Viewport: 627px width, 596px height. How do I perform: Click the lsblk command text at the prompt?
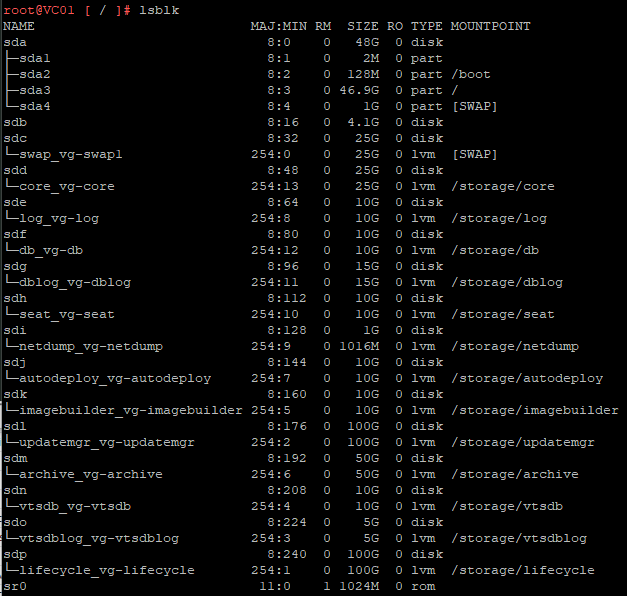click(159, 10)
